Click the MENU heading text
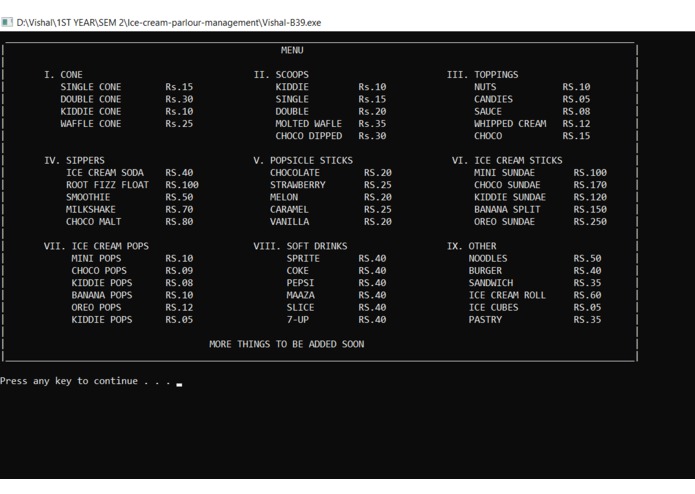The image size is (695, 494). pyautogui.click(x=292, y=50)
